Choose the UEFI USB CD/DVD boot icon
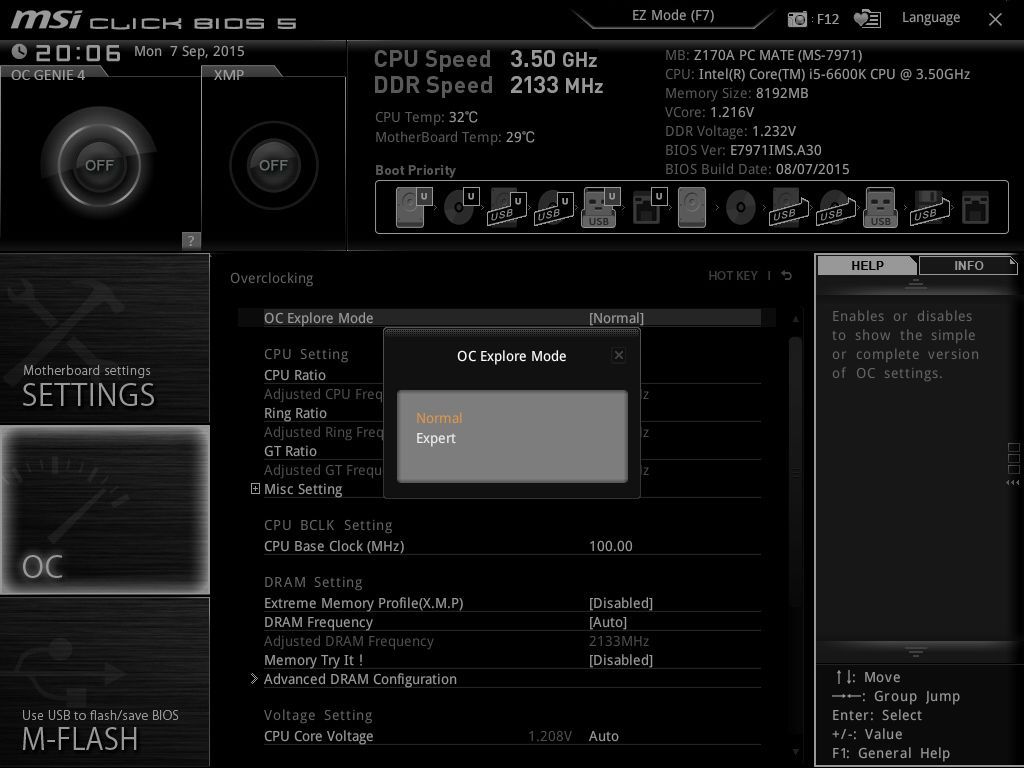The width and height of the screenshot is (1024, 768). point(554,208)
